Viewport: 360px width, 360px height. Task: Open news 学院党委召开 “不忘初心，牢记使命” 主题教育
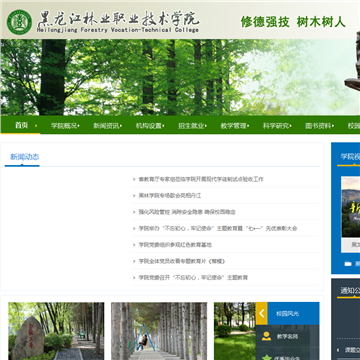pyautogui.click(x=193, y=278)
